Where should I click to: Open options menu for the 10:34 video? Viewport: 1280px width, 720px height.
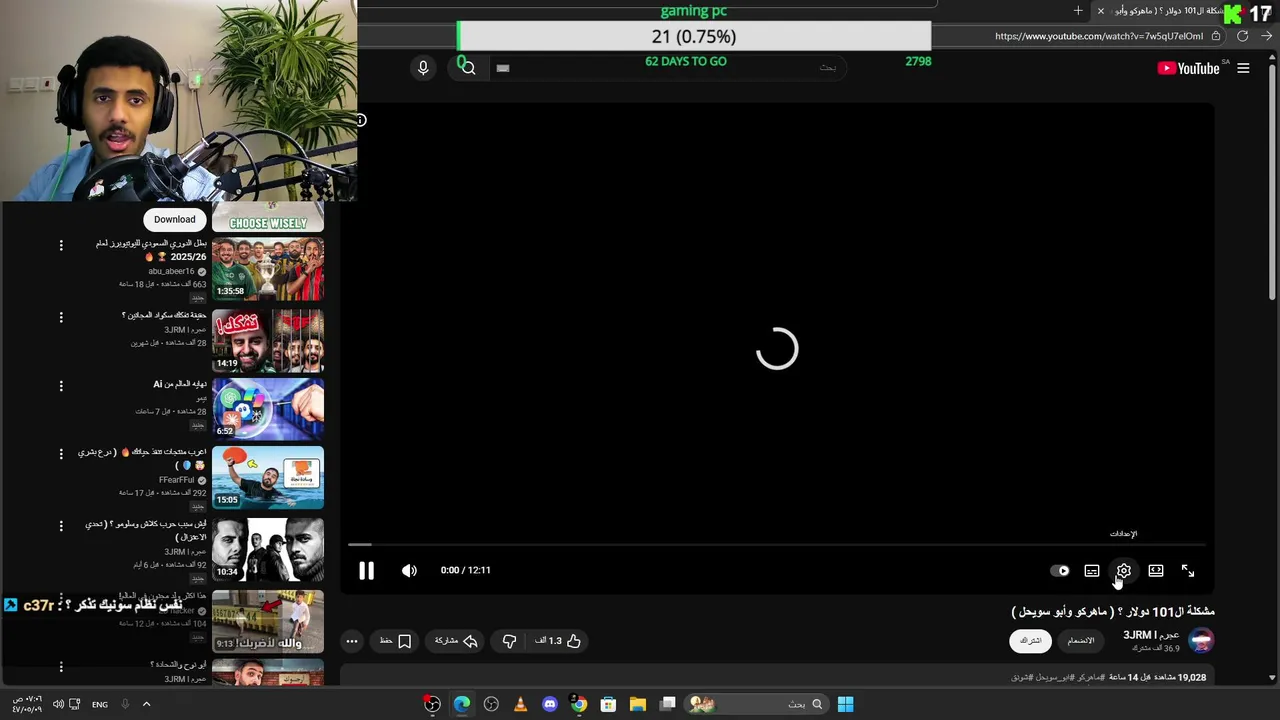click(x=61, y=525)
